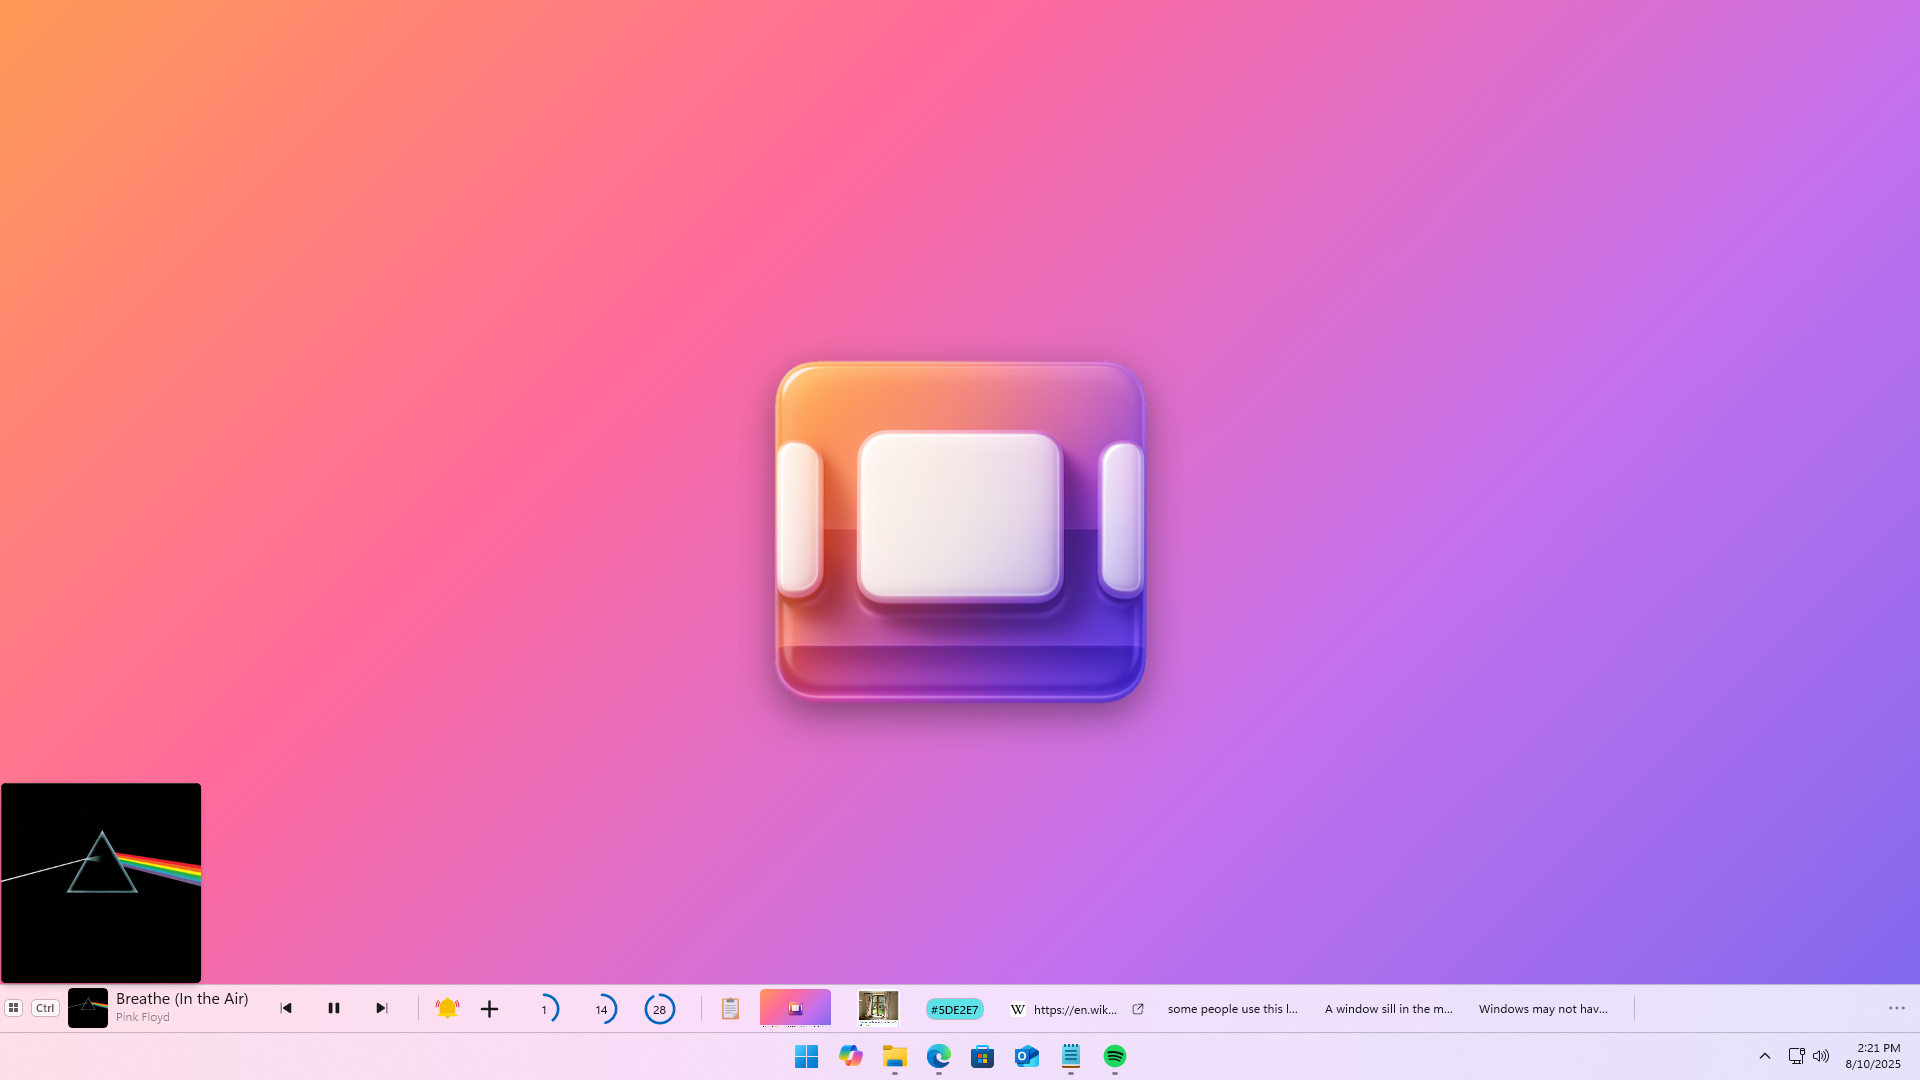
Task: Click the yellow alarm bell icon
Action: click(447, 1008)
